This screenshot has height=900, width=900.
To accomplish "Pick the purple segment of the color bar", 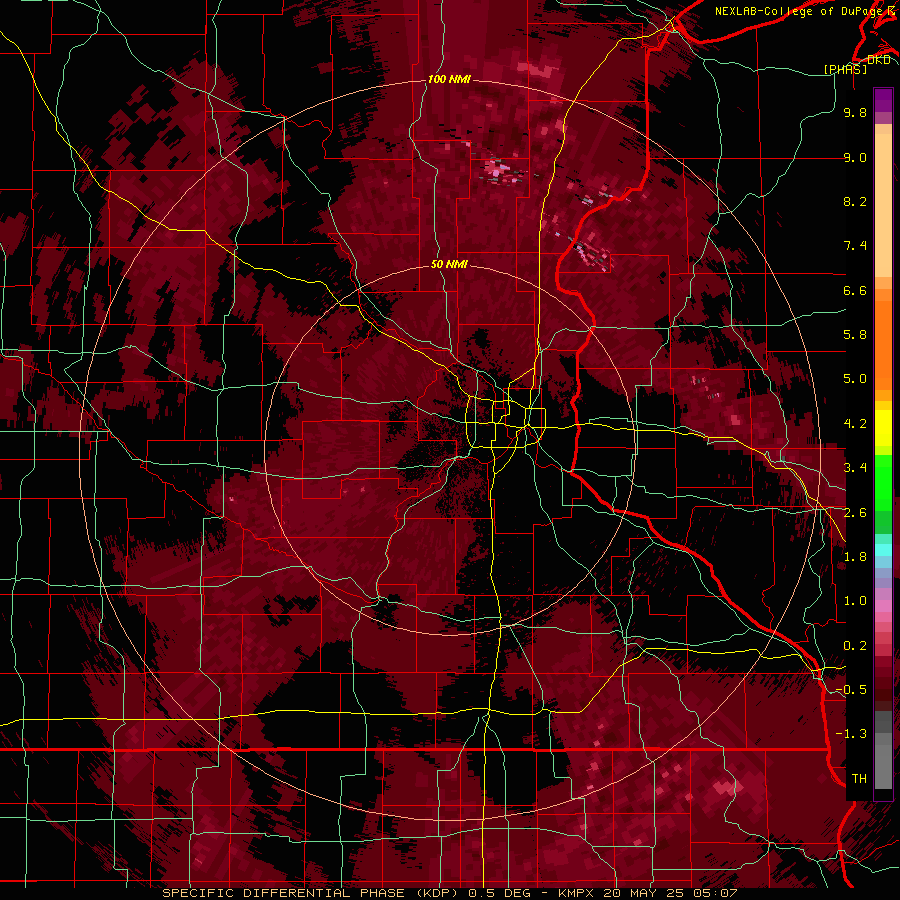I will 883,100.
